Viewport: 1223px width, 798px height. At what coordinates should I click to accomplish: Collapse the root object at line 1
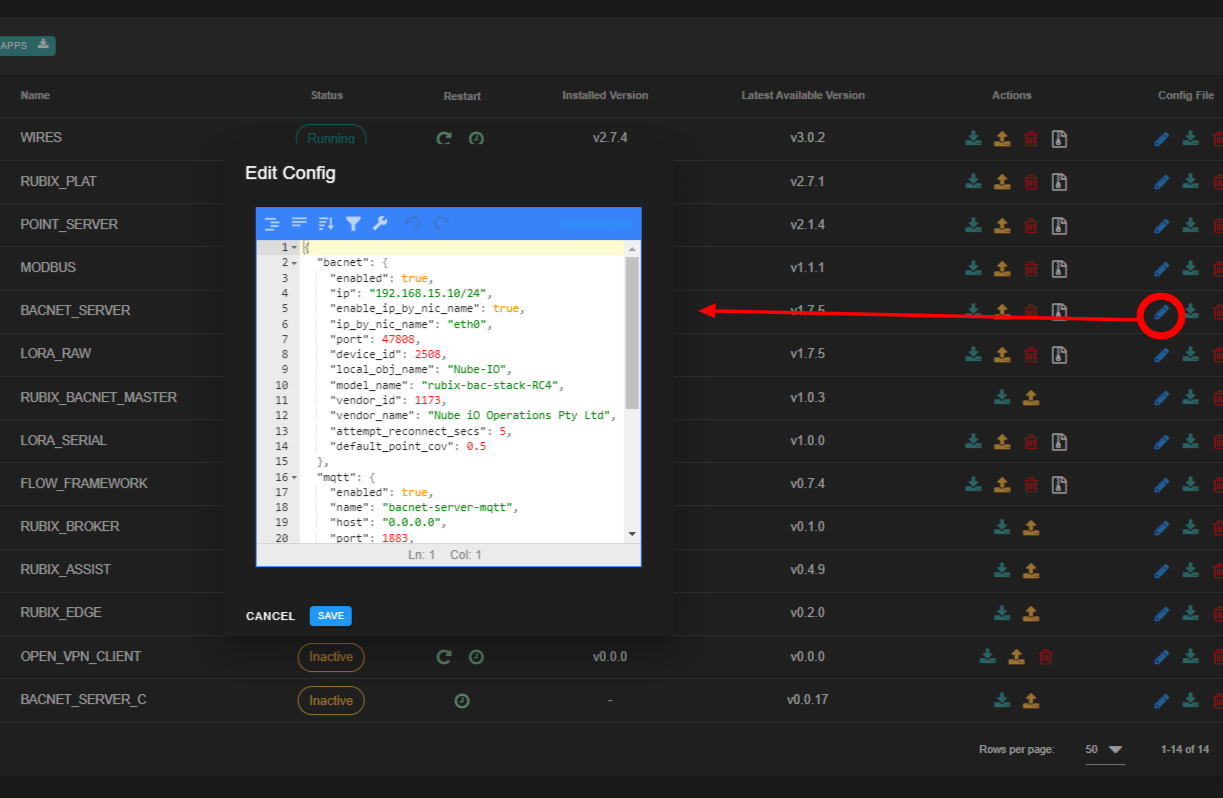[294, 247]
